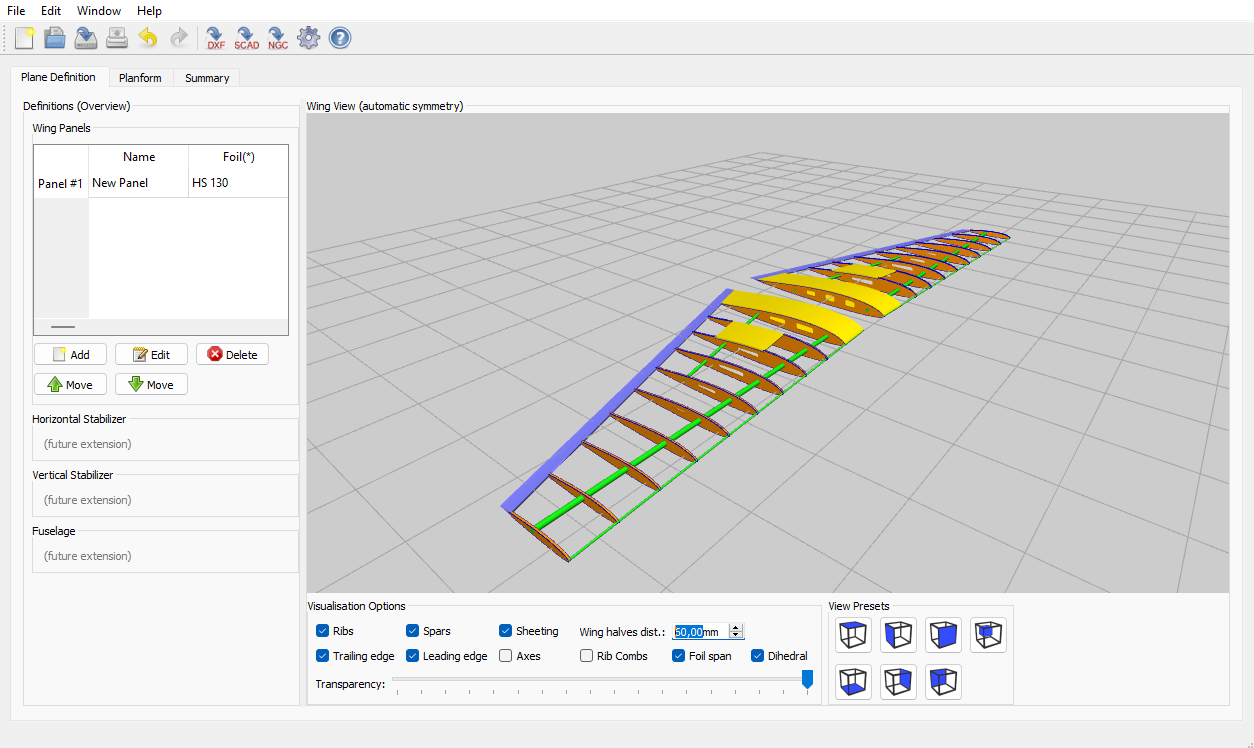Image resolution: width=1254 pixels, height=748 pixels.
Task: Enable the Axes checkbox
Action: click(x=506, y=656)
